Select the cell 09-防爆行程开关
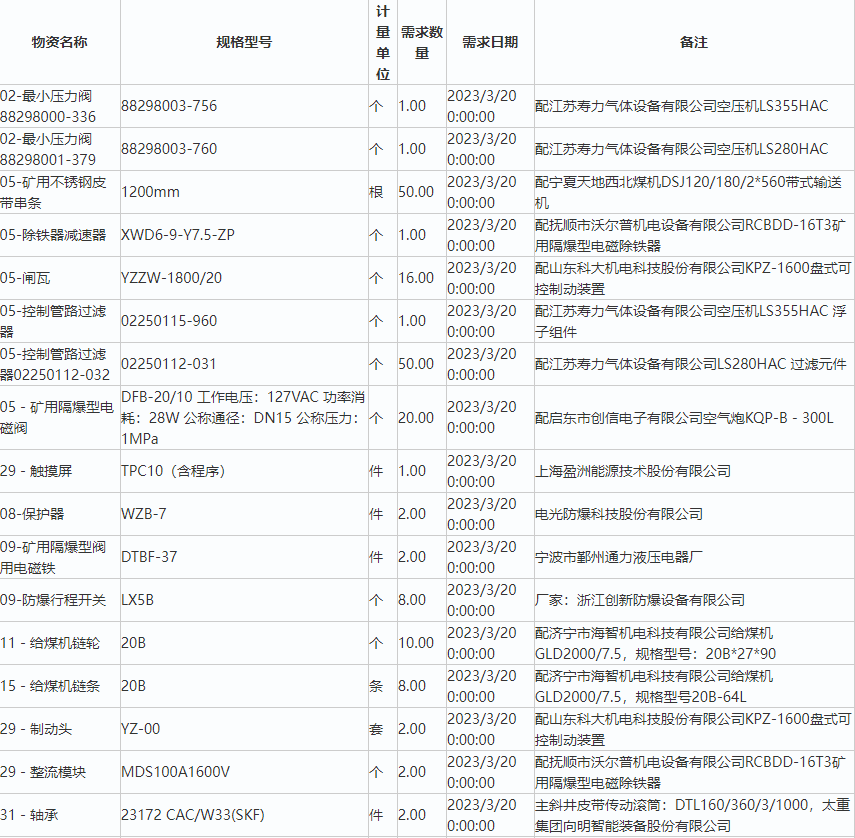This screenshot has width=855, height=838. 59,600
